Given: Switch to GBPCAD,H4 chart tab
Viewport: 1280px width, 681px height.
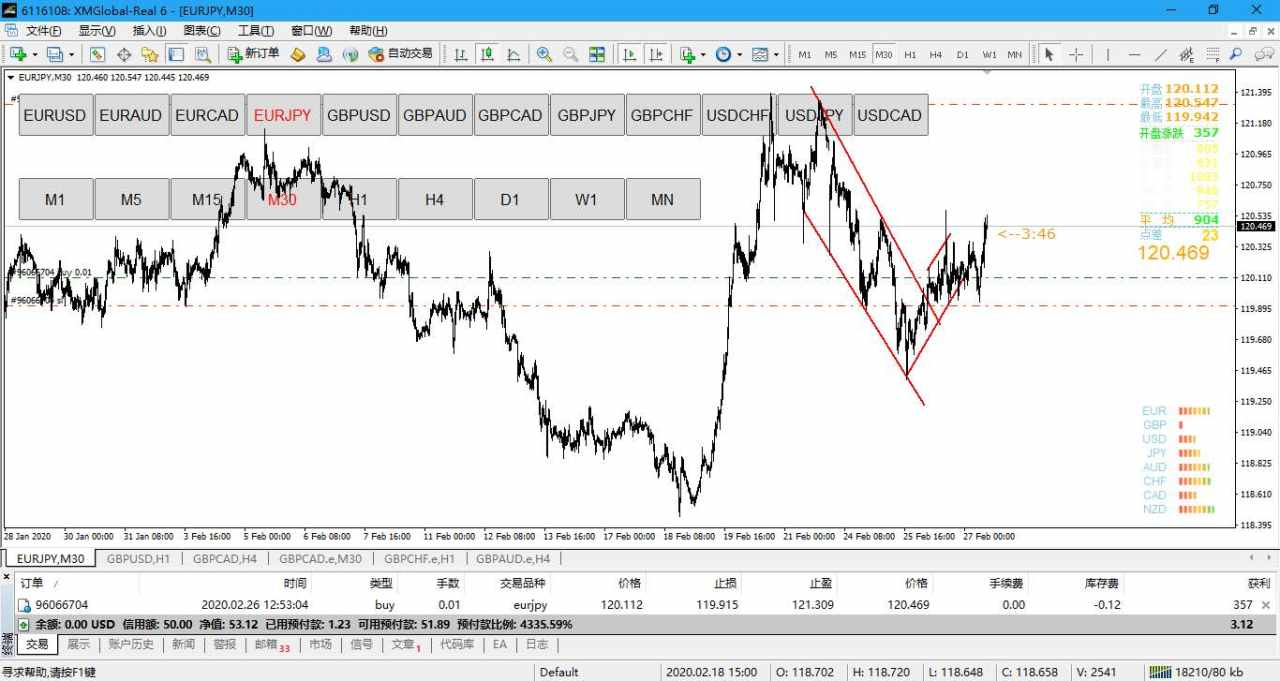Looking at the screenshot, I should tap(225, 559).
